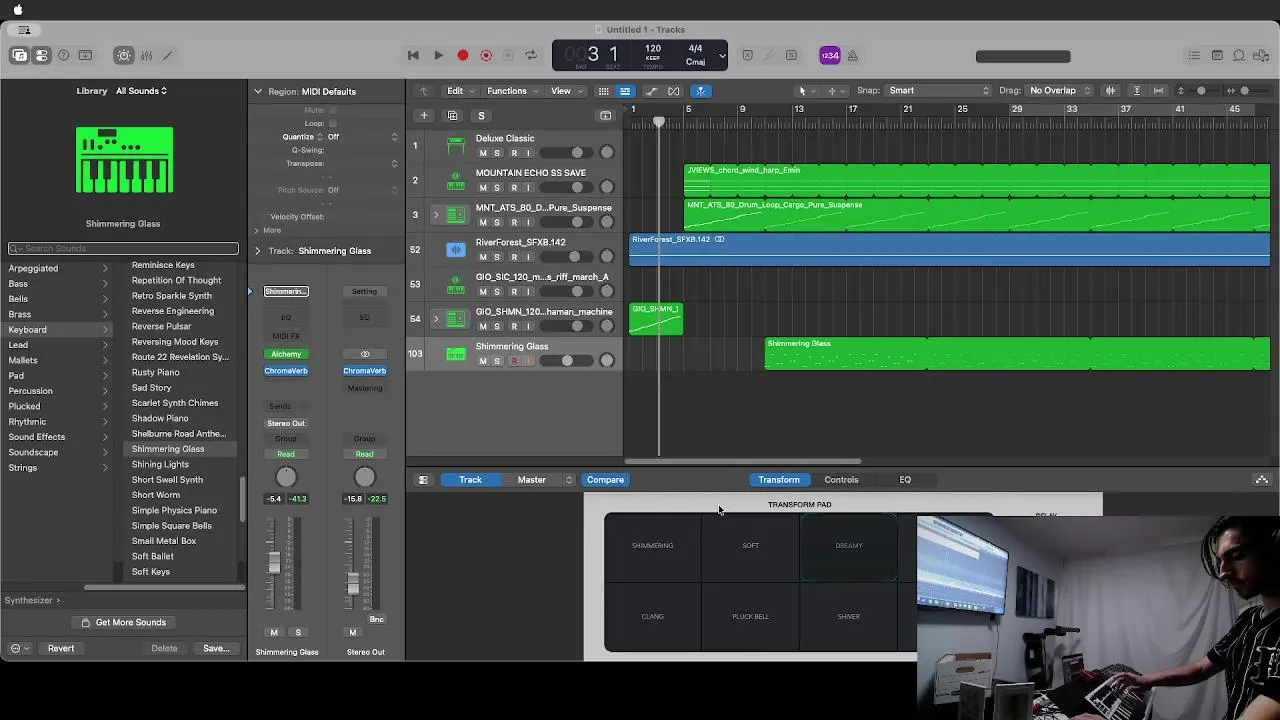Screen dimensions: 1280x720
Task: Collapse the Region MIDI Defaults section
Action: (x=258, y=91)
